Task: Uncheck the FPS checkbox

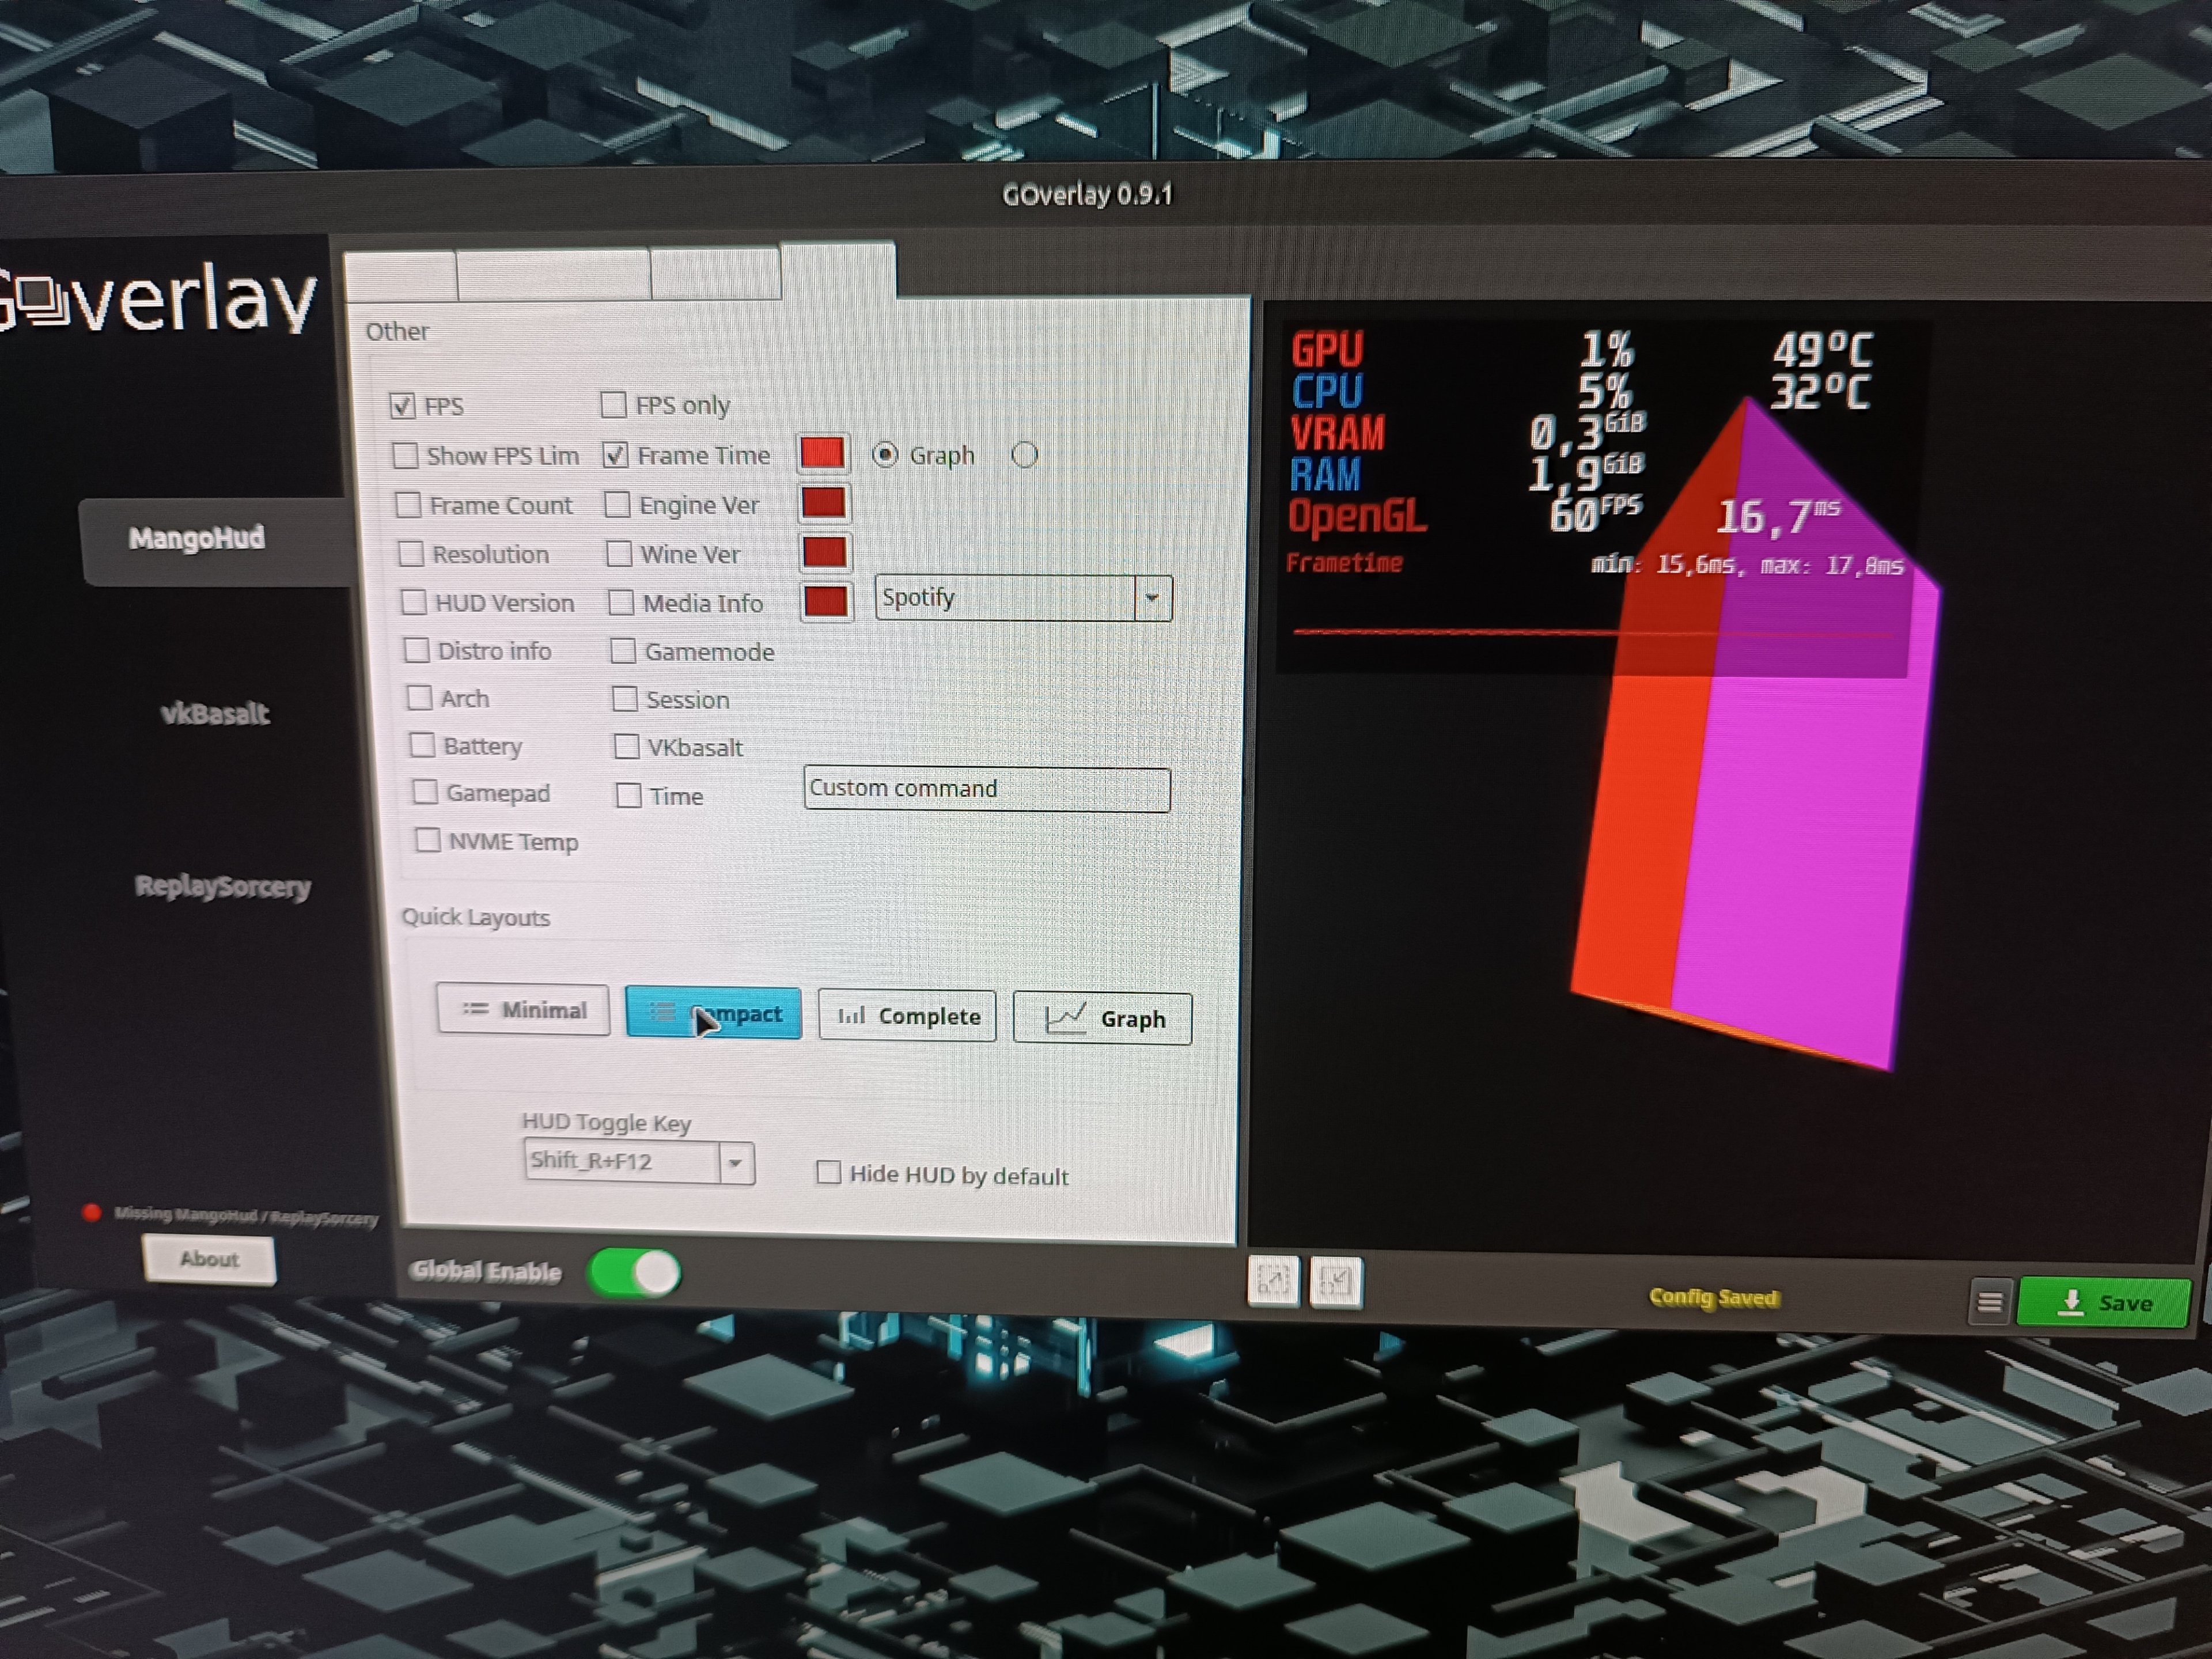Action: click(403, 406)
